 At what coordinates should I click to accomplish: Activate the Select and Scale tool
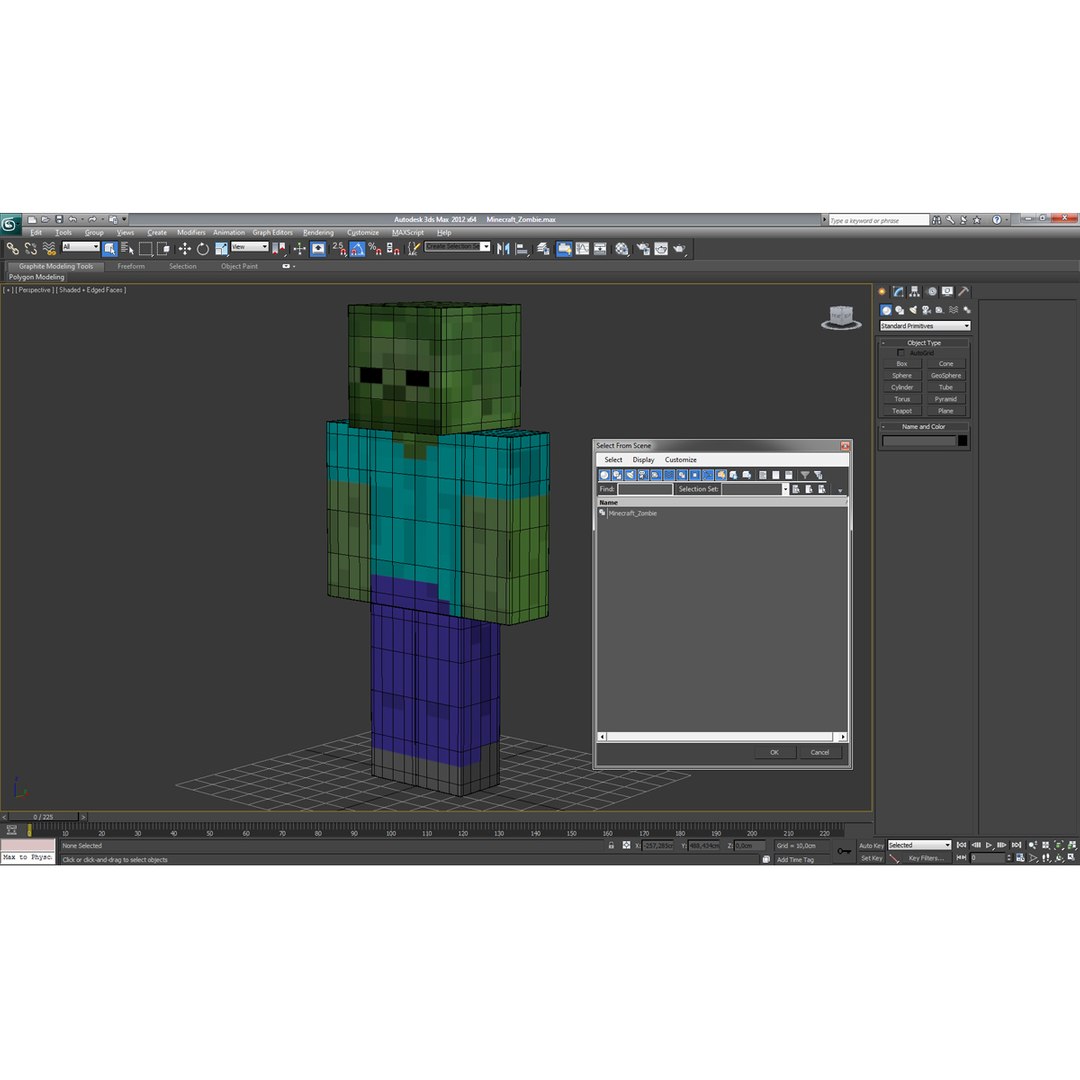point(221,249)
